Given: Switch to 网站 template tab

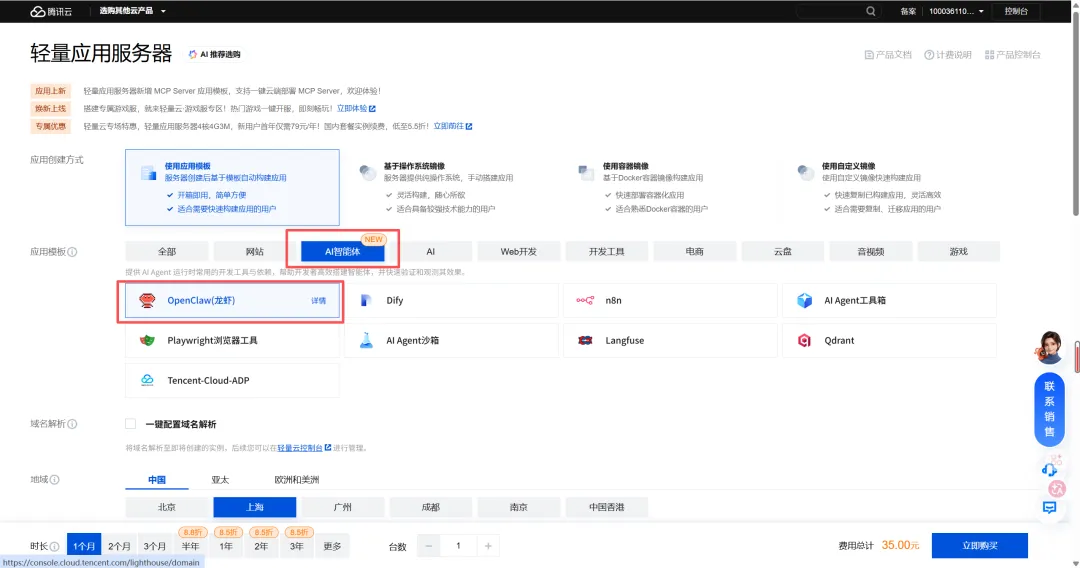Looking at the screenshot, I should pos(255,251).
